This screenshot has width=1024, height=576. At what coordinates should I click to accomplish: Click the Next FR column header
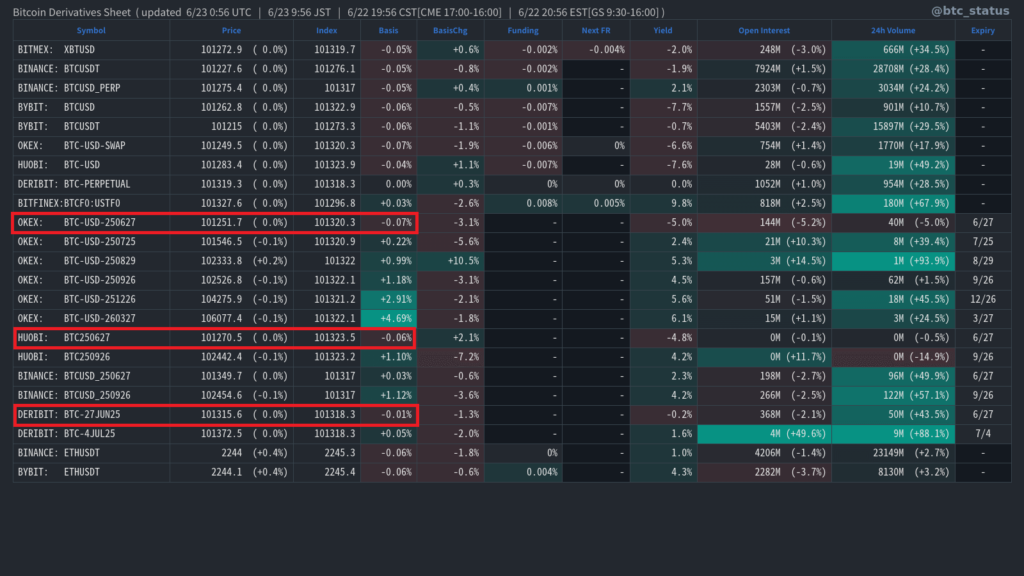596,31
